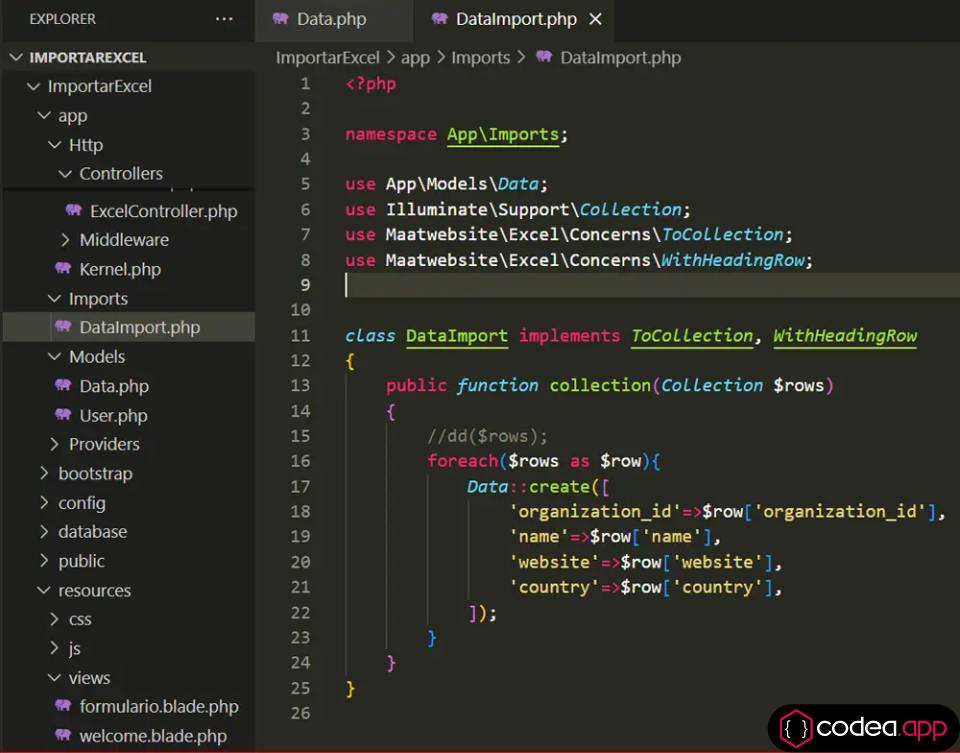960x753 pixels.
Task: Click the ExcelController.php file icon
Action: pyautogui.click(x=73, y=211)
